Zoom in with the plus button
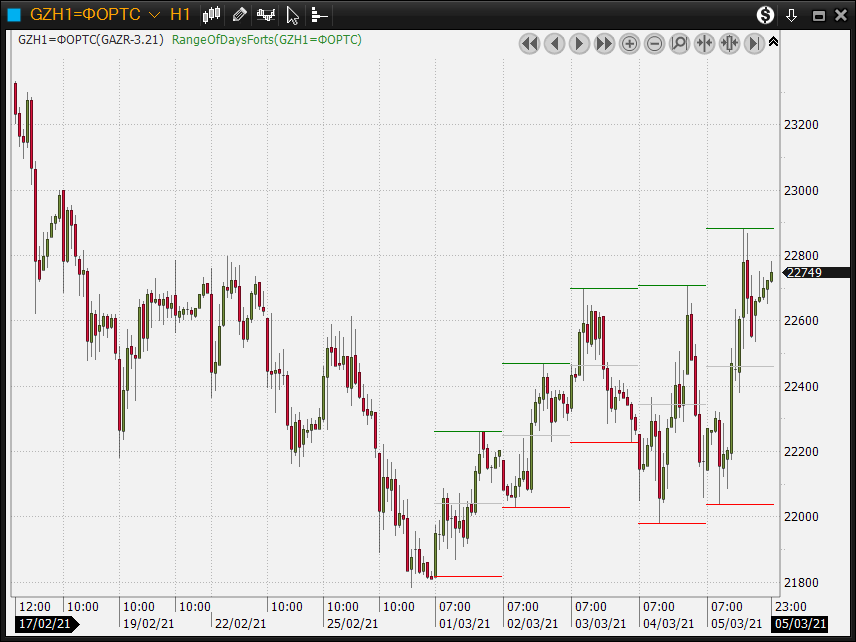This screenshot has width=856, height=642. [629, 43]
